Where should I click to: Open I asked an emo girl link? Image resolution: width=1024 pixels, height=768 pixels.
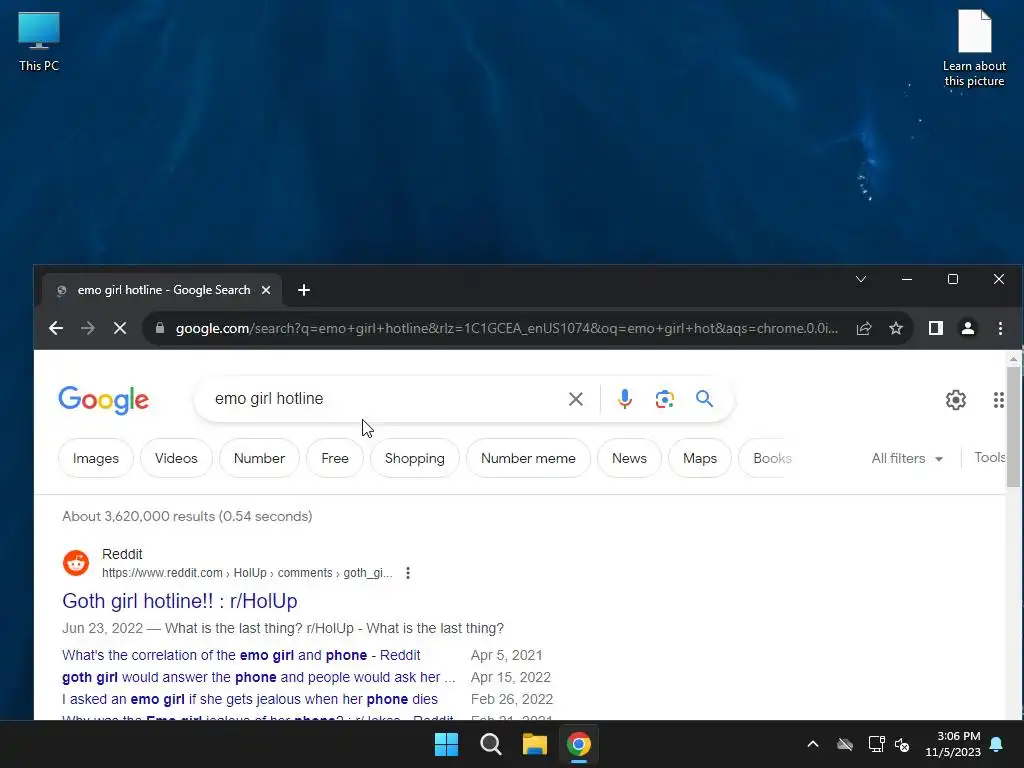pos(249,699)
